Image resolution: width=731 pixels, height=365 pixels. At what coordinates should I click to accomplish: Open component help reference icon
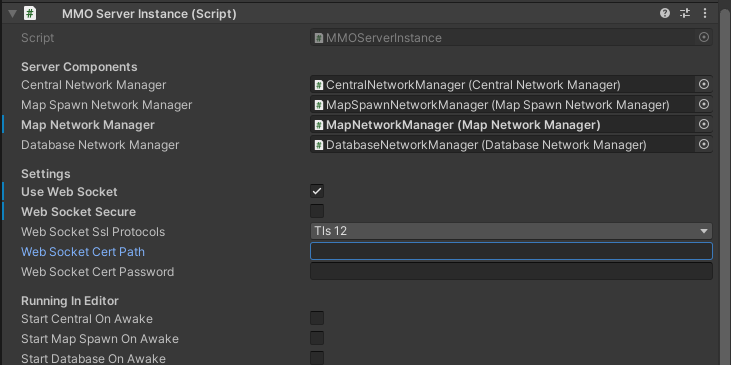click(x=665, y=14)
